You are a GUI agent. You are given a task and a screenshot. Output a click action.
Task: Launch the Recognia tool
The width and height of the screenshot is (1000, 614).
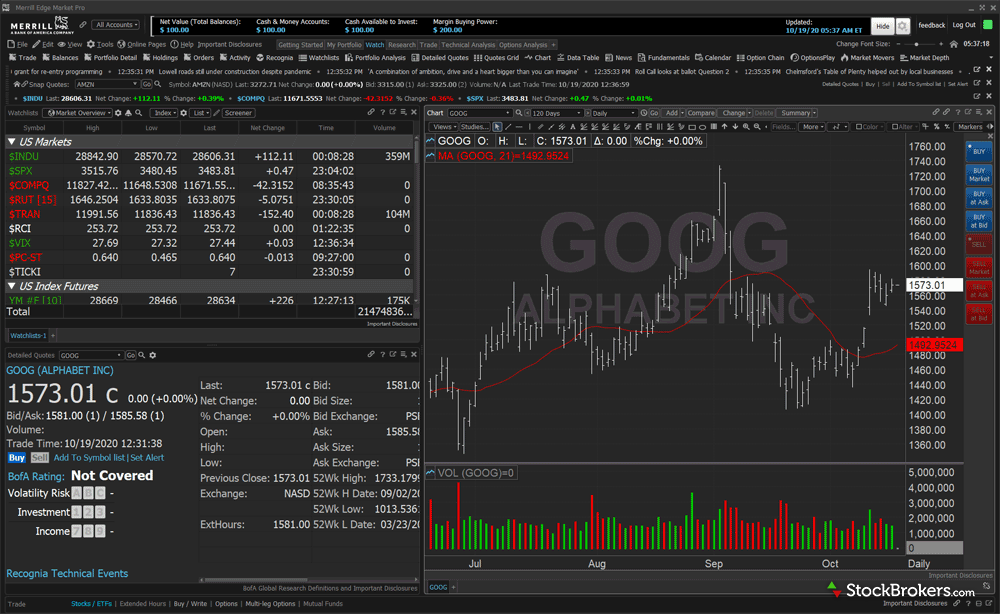pos(274,58)
